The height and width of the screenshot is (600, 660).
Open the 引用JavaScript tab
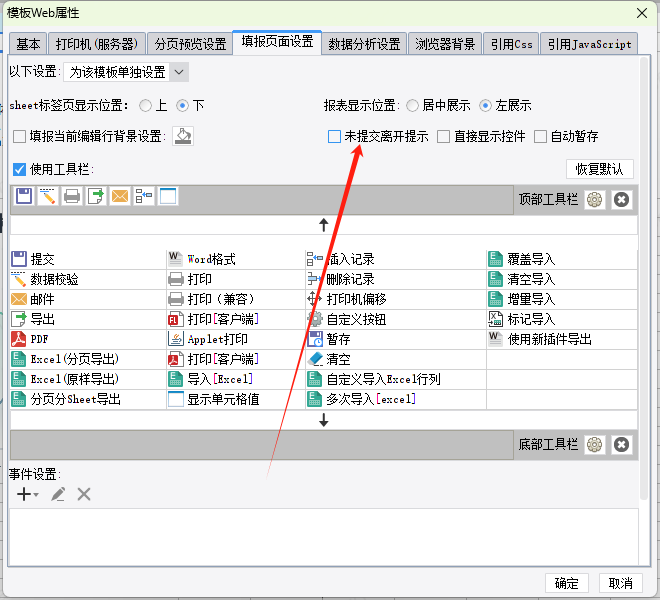(590, 44)
